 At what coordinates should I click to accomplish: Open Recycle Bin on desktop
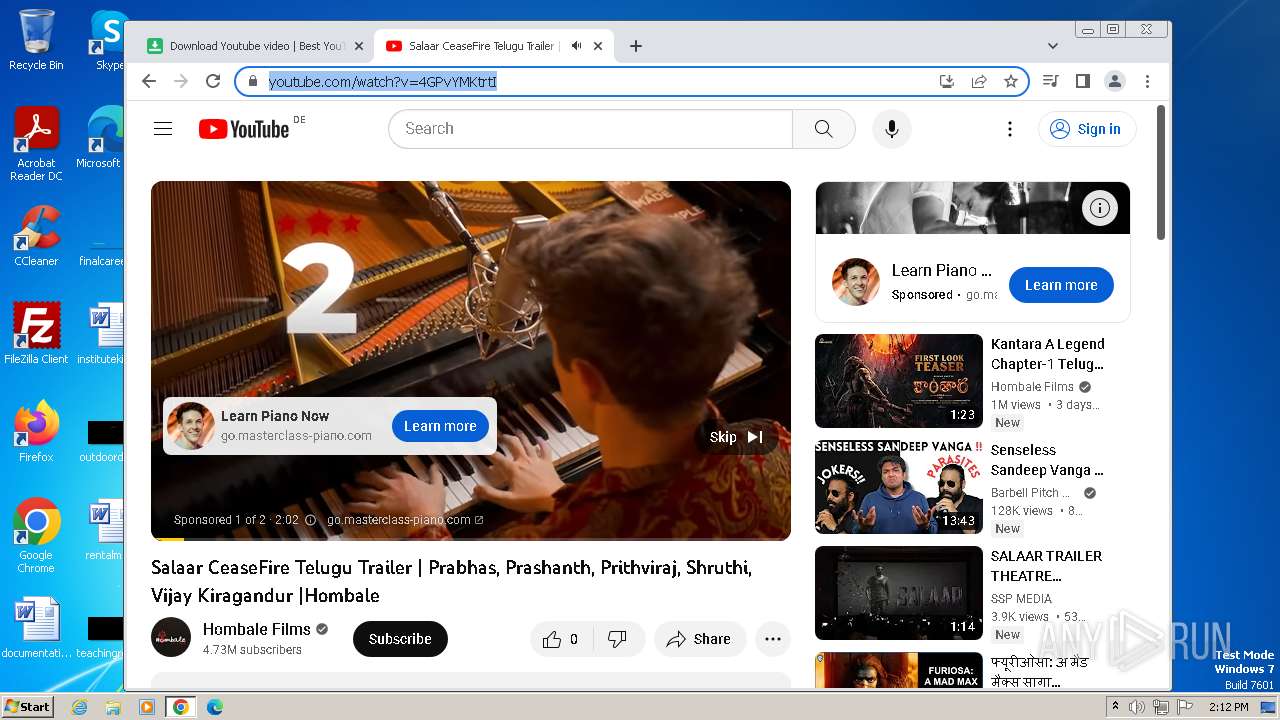click(36, 40)
